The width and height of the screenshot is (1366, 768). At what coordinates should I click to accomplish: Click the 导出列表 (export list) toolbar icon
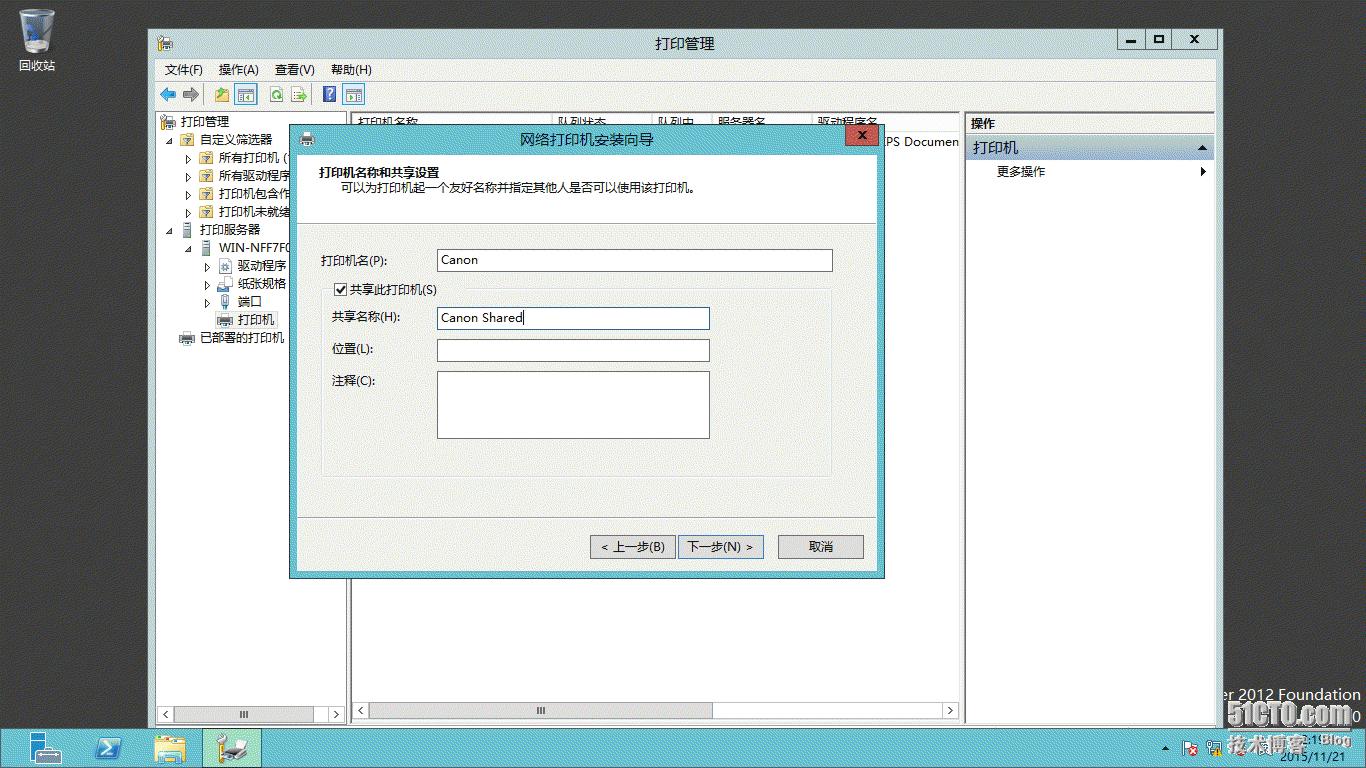[x=298, y=93]
